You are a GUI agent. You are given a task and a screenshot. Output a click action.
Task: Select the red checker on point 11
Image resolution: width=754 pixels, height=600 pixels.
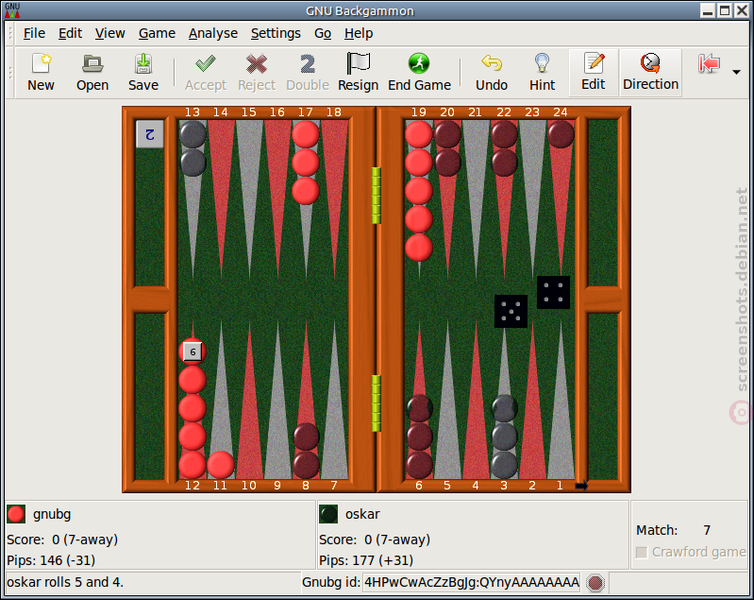(x=220, y=464)
